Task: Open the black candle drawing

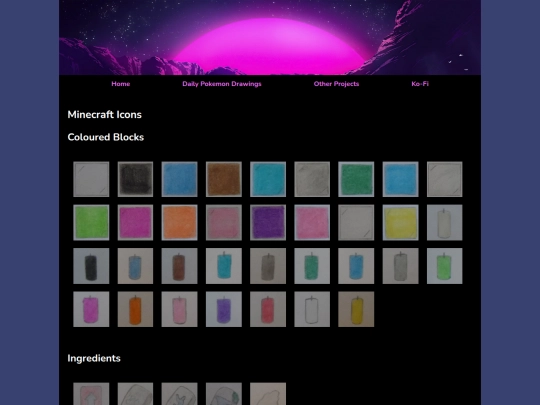Action: pos(91,266)
